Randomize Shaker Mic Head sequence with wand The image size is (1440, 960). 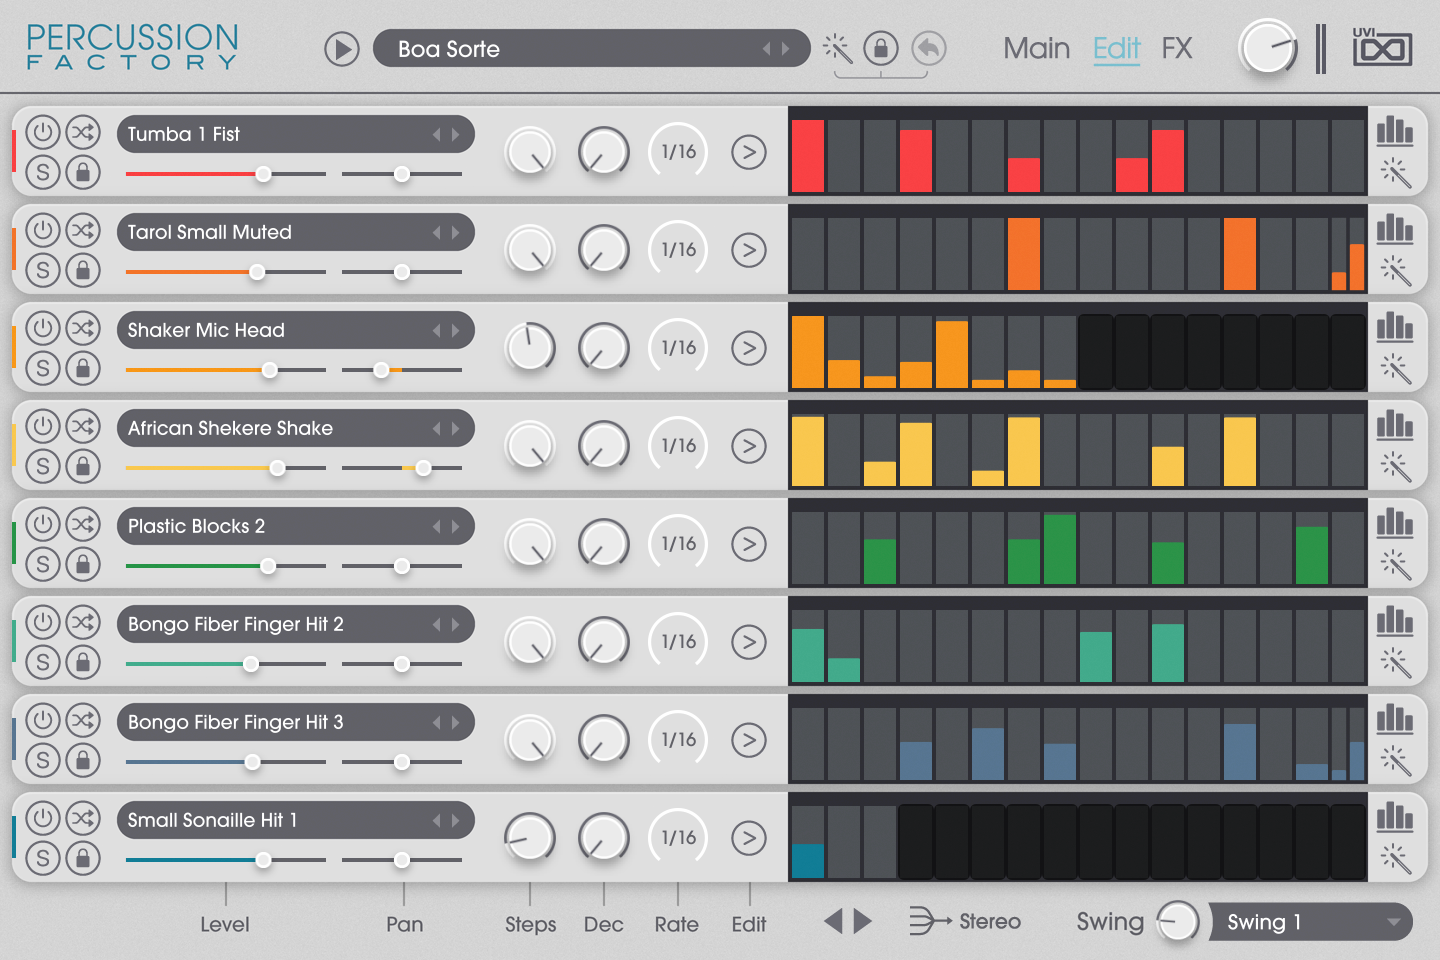click(x=1395, y=369)
